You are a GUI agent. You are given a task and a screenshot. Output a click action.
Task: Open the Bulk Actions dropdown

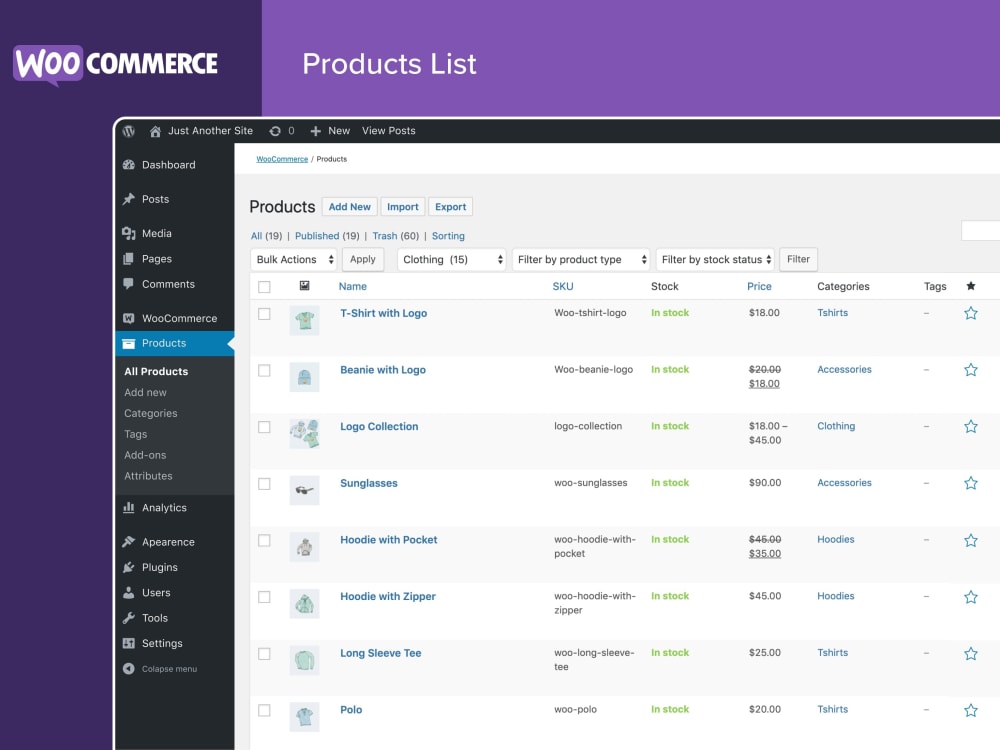[292, 259]
